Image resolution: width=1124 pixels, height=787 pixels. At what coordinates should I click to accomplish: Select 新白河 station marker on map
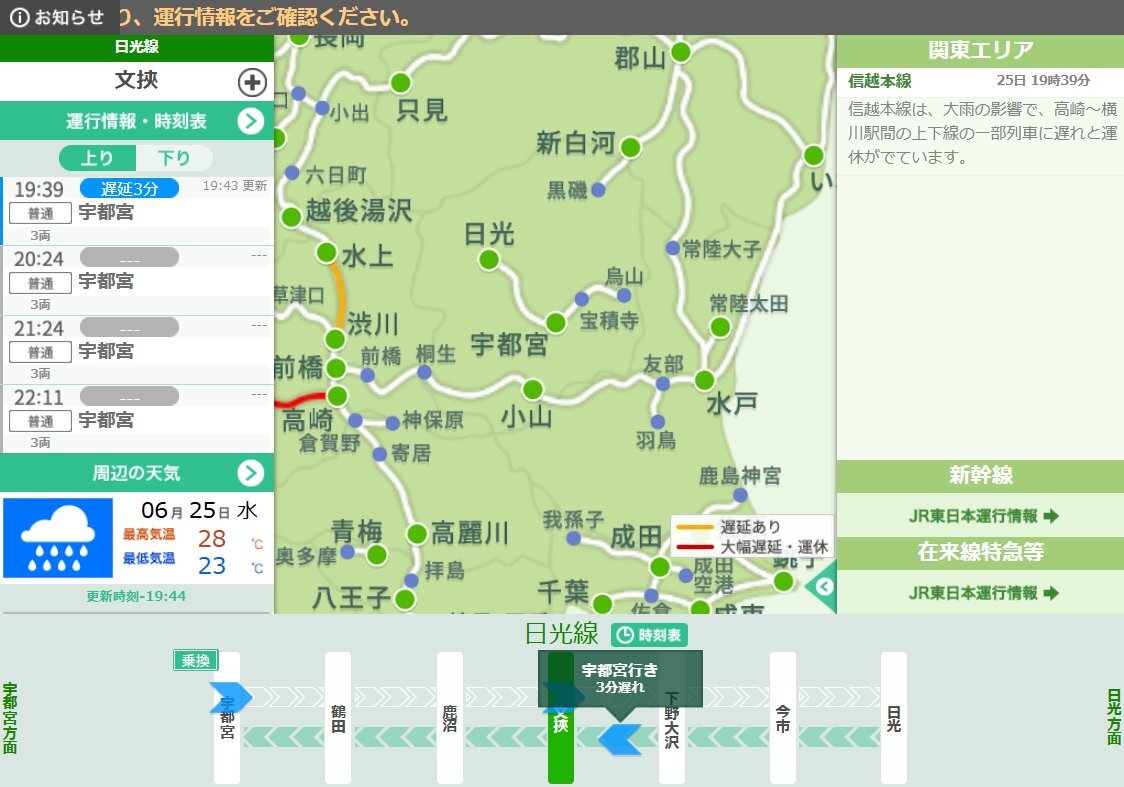[x=630, y=147]
